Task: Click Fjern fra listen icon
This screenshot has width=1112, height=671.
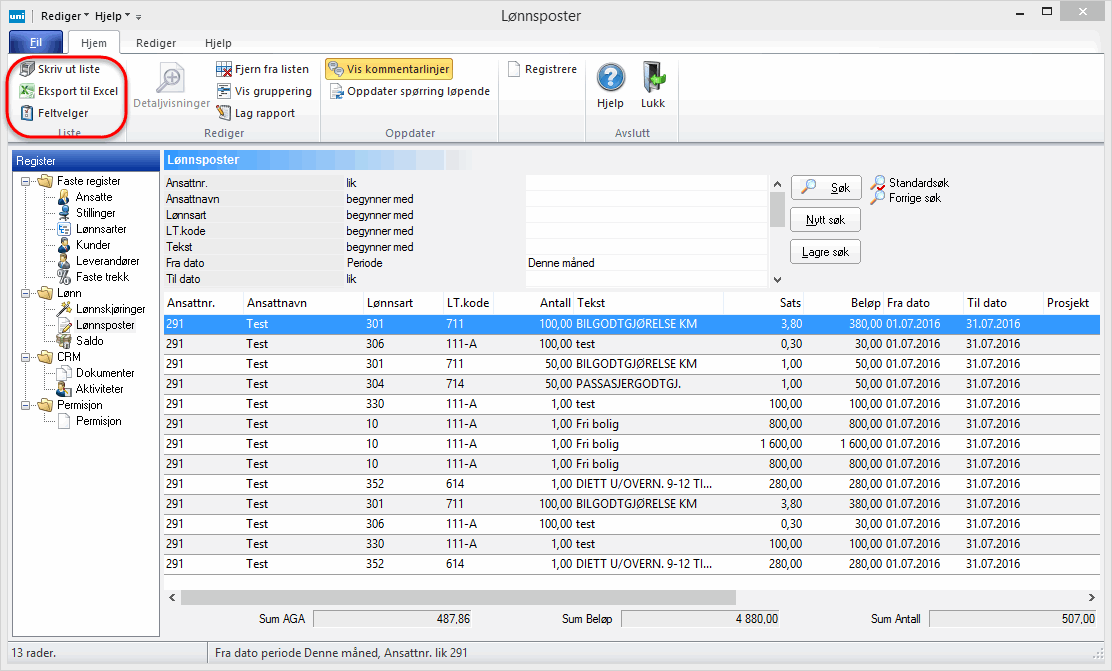Action: (x=224, y=69)
